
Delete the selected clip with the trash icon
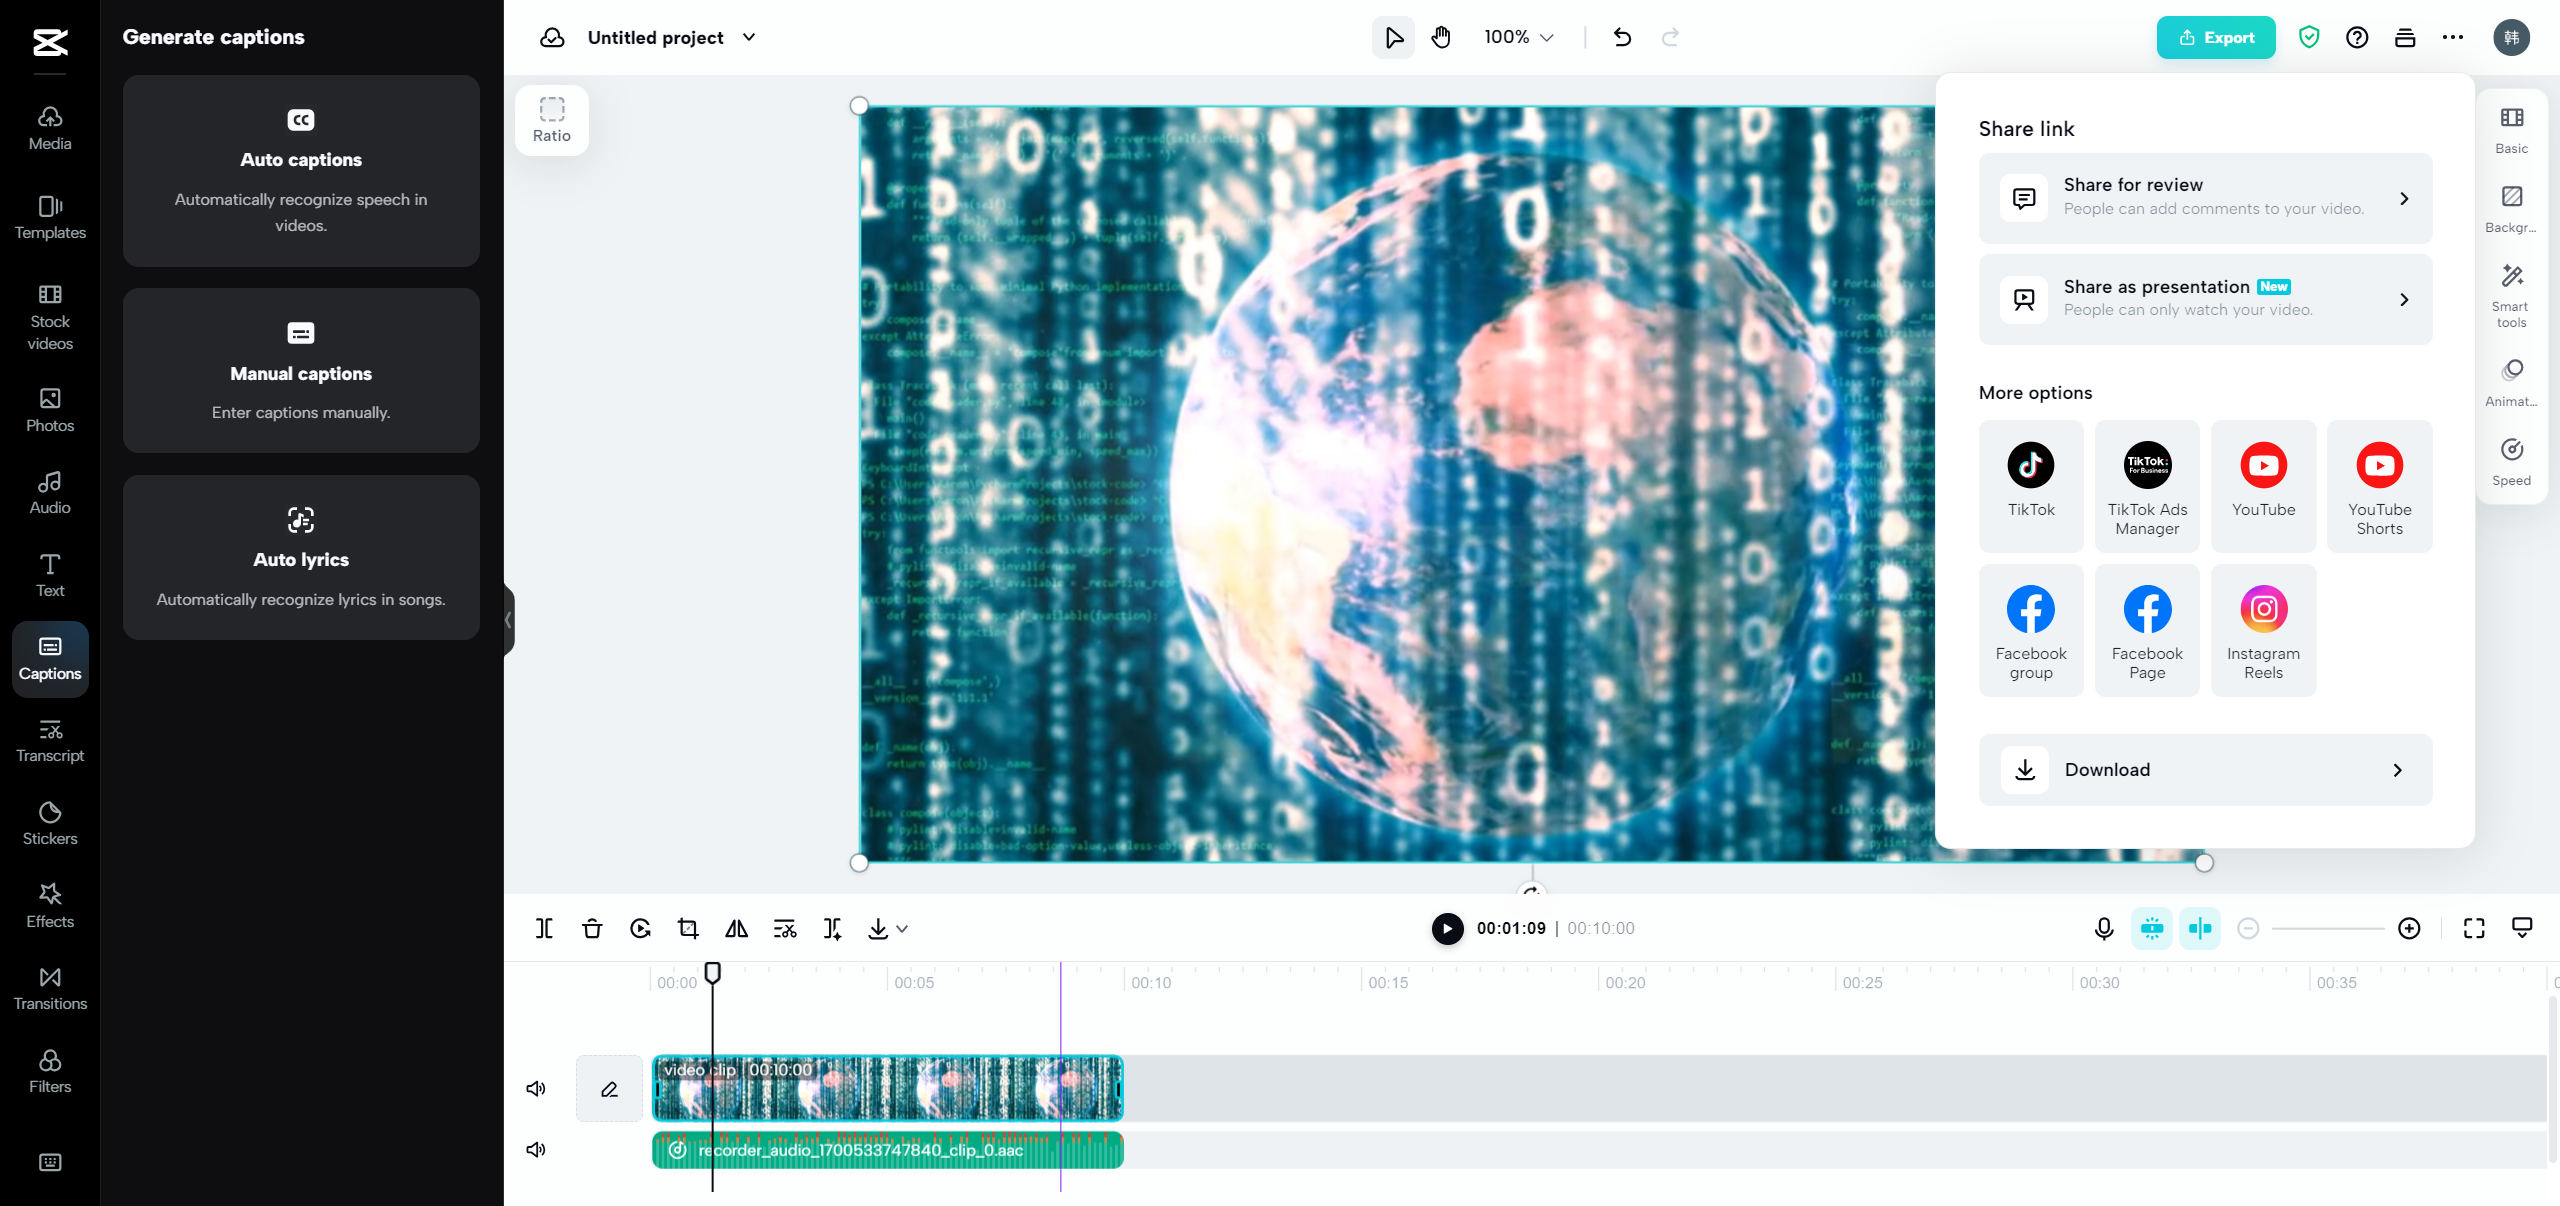coord(591,928)
